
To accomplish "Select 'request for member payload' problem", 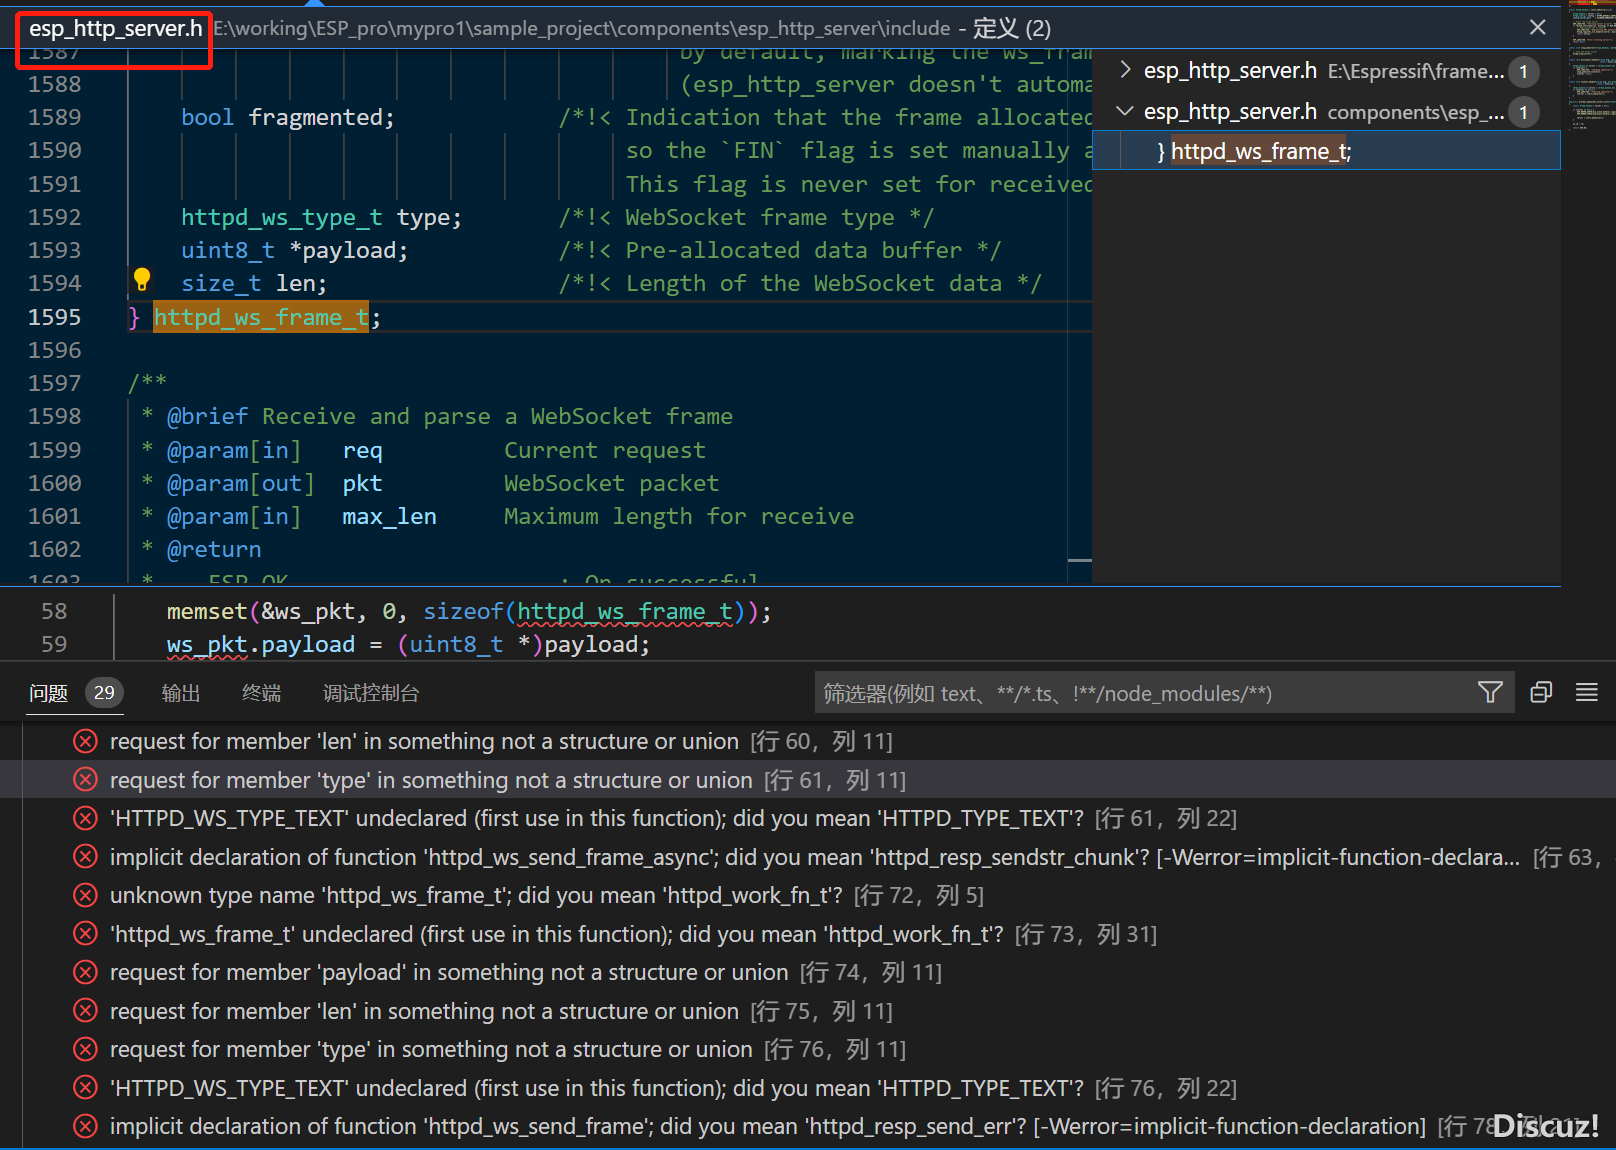I will coord(808,972).
